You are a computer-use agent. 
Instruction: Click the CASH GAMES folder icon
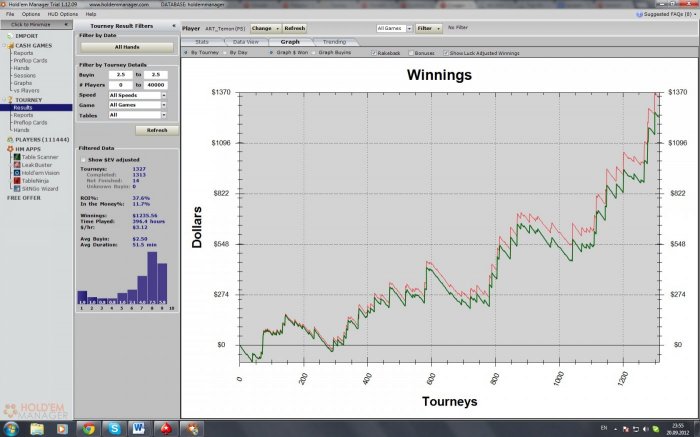click(10, 46)
